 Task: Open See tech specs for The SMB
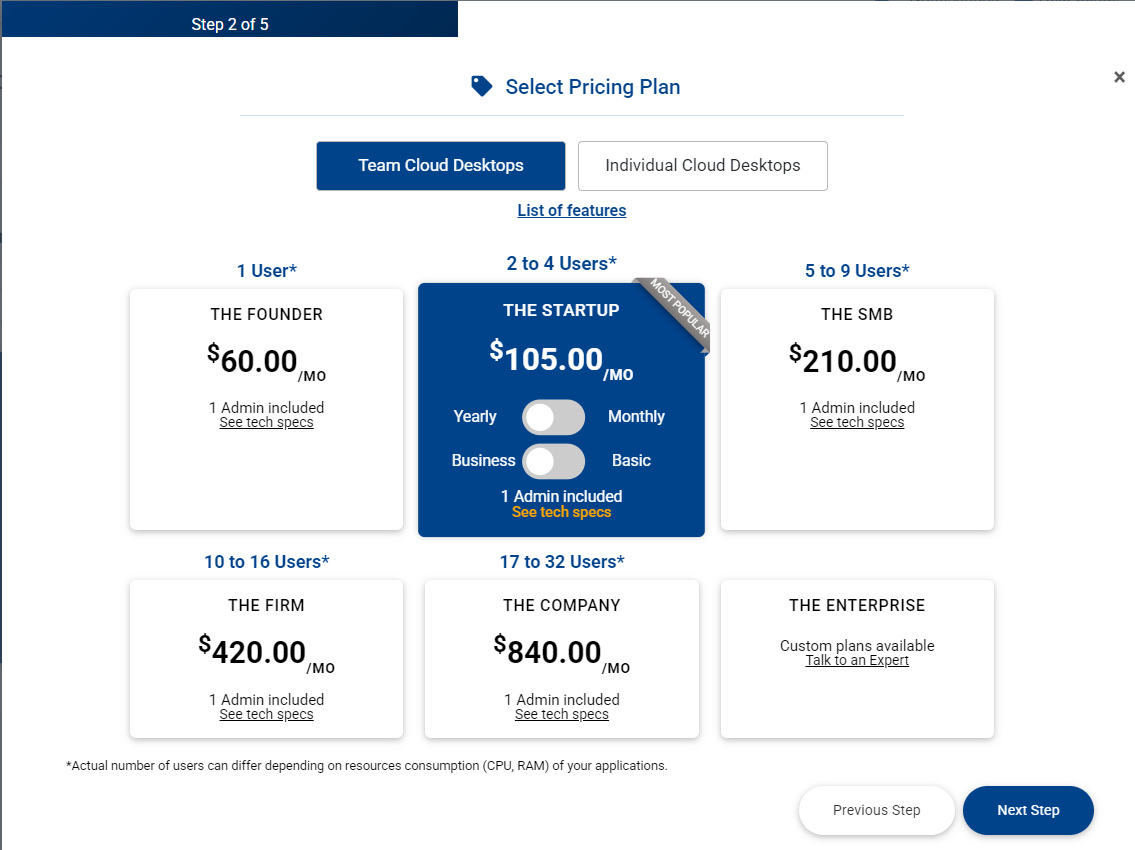pyautogui.click(x=857, y=423)
